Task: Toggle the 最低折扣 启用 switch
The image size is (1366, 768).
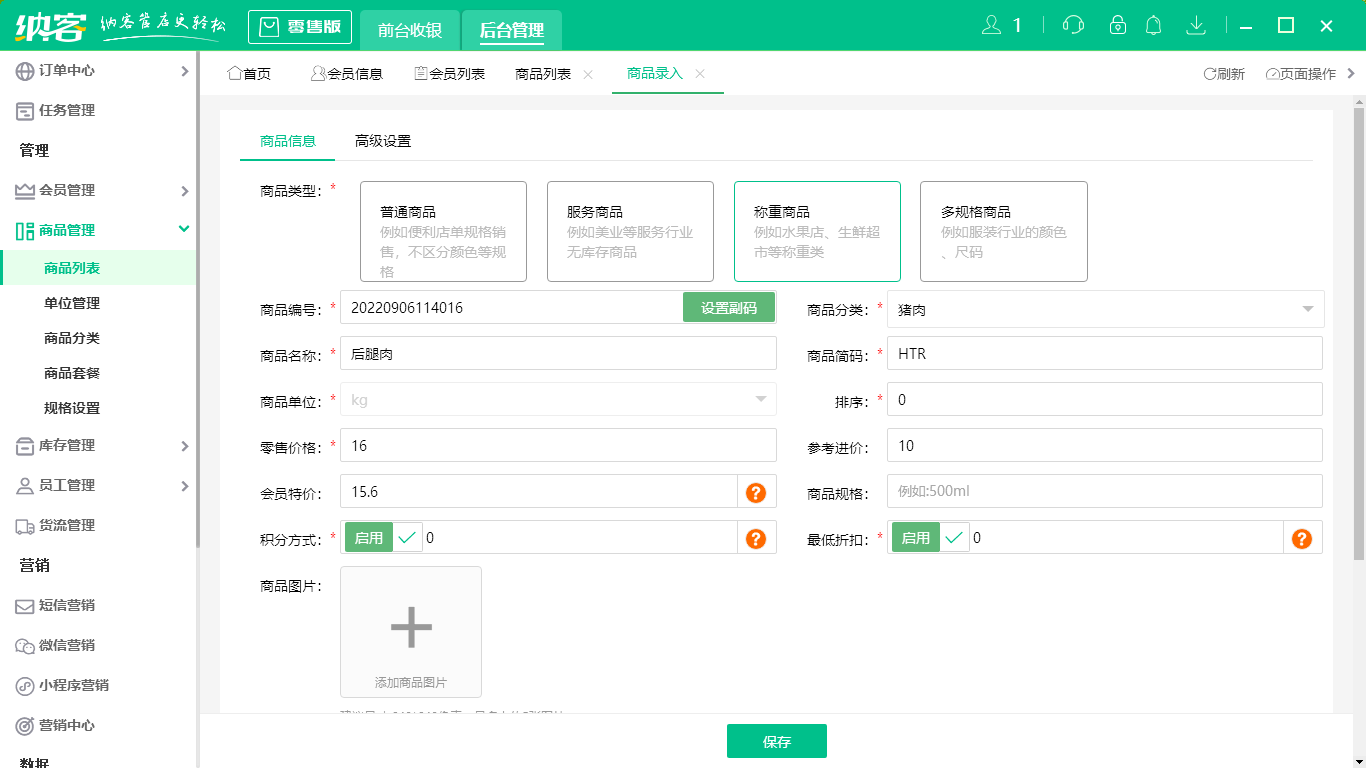Action: tap(930, 538)
